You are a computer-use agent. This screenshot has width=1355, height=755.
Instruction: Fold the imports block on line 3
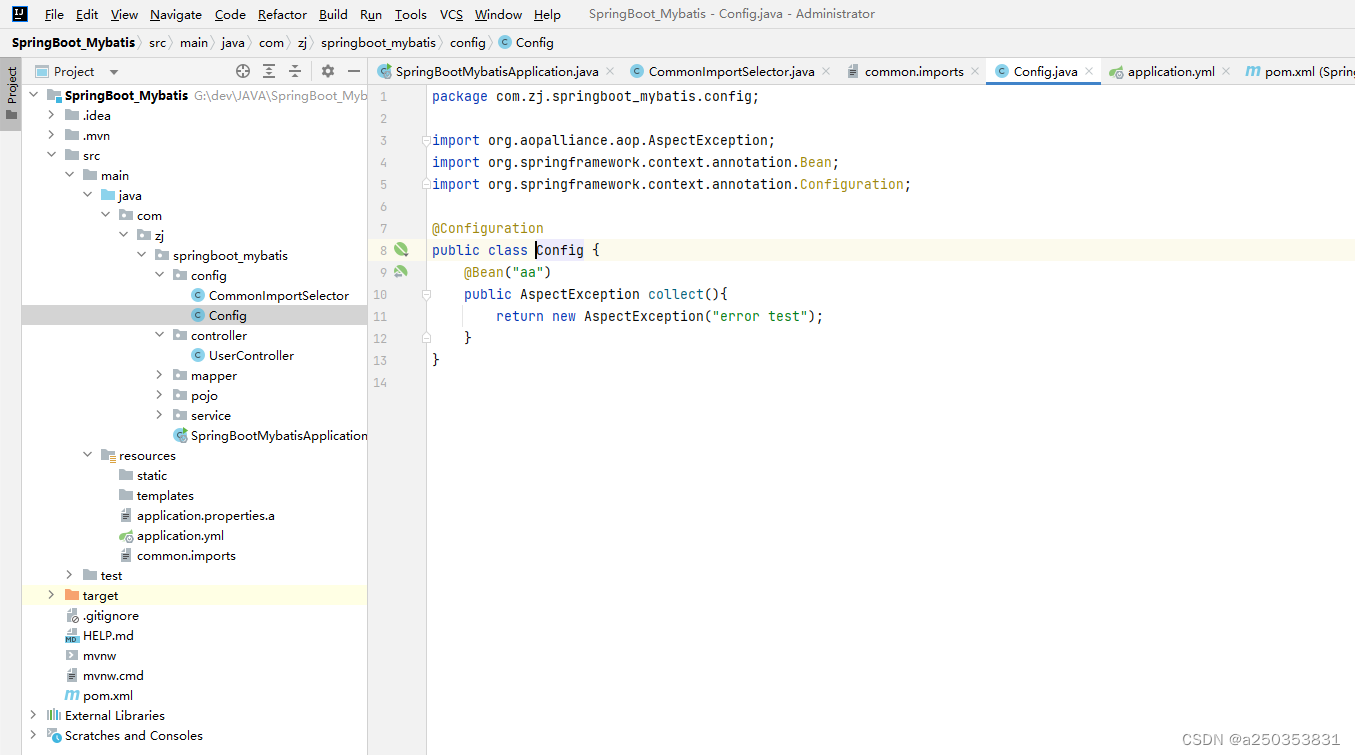pos(426,140)
